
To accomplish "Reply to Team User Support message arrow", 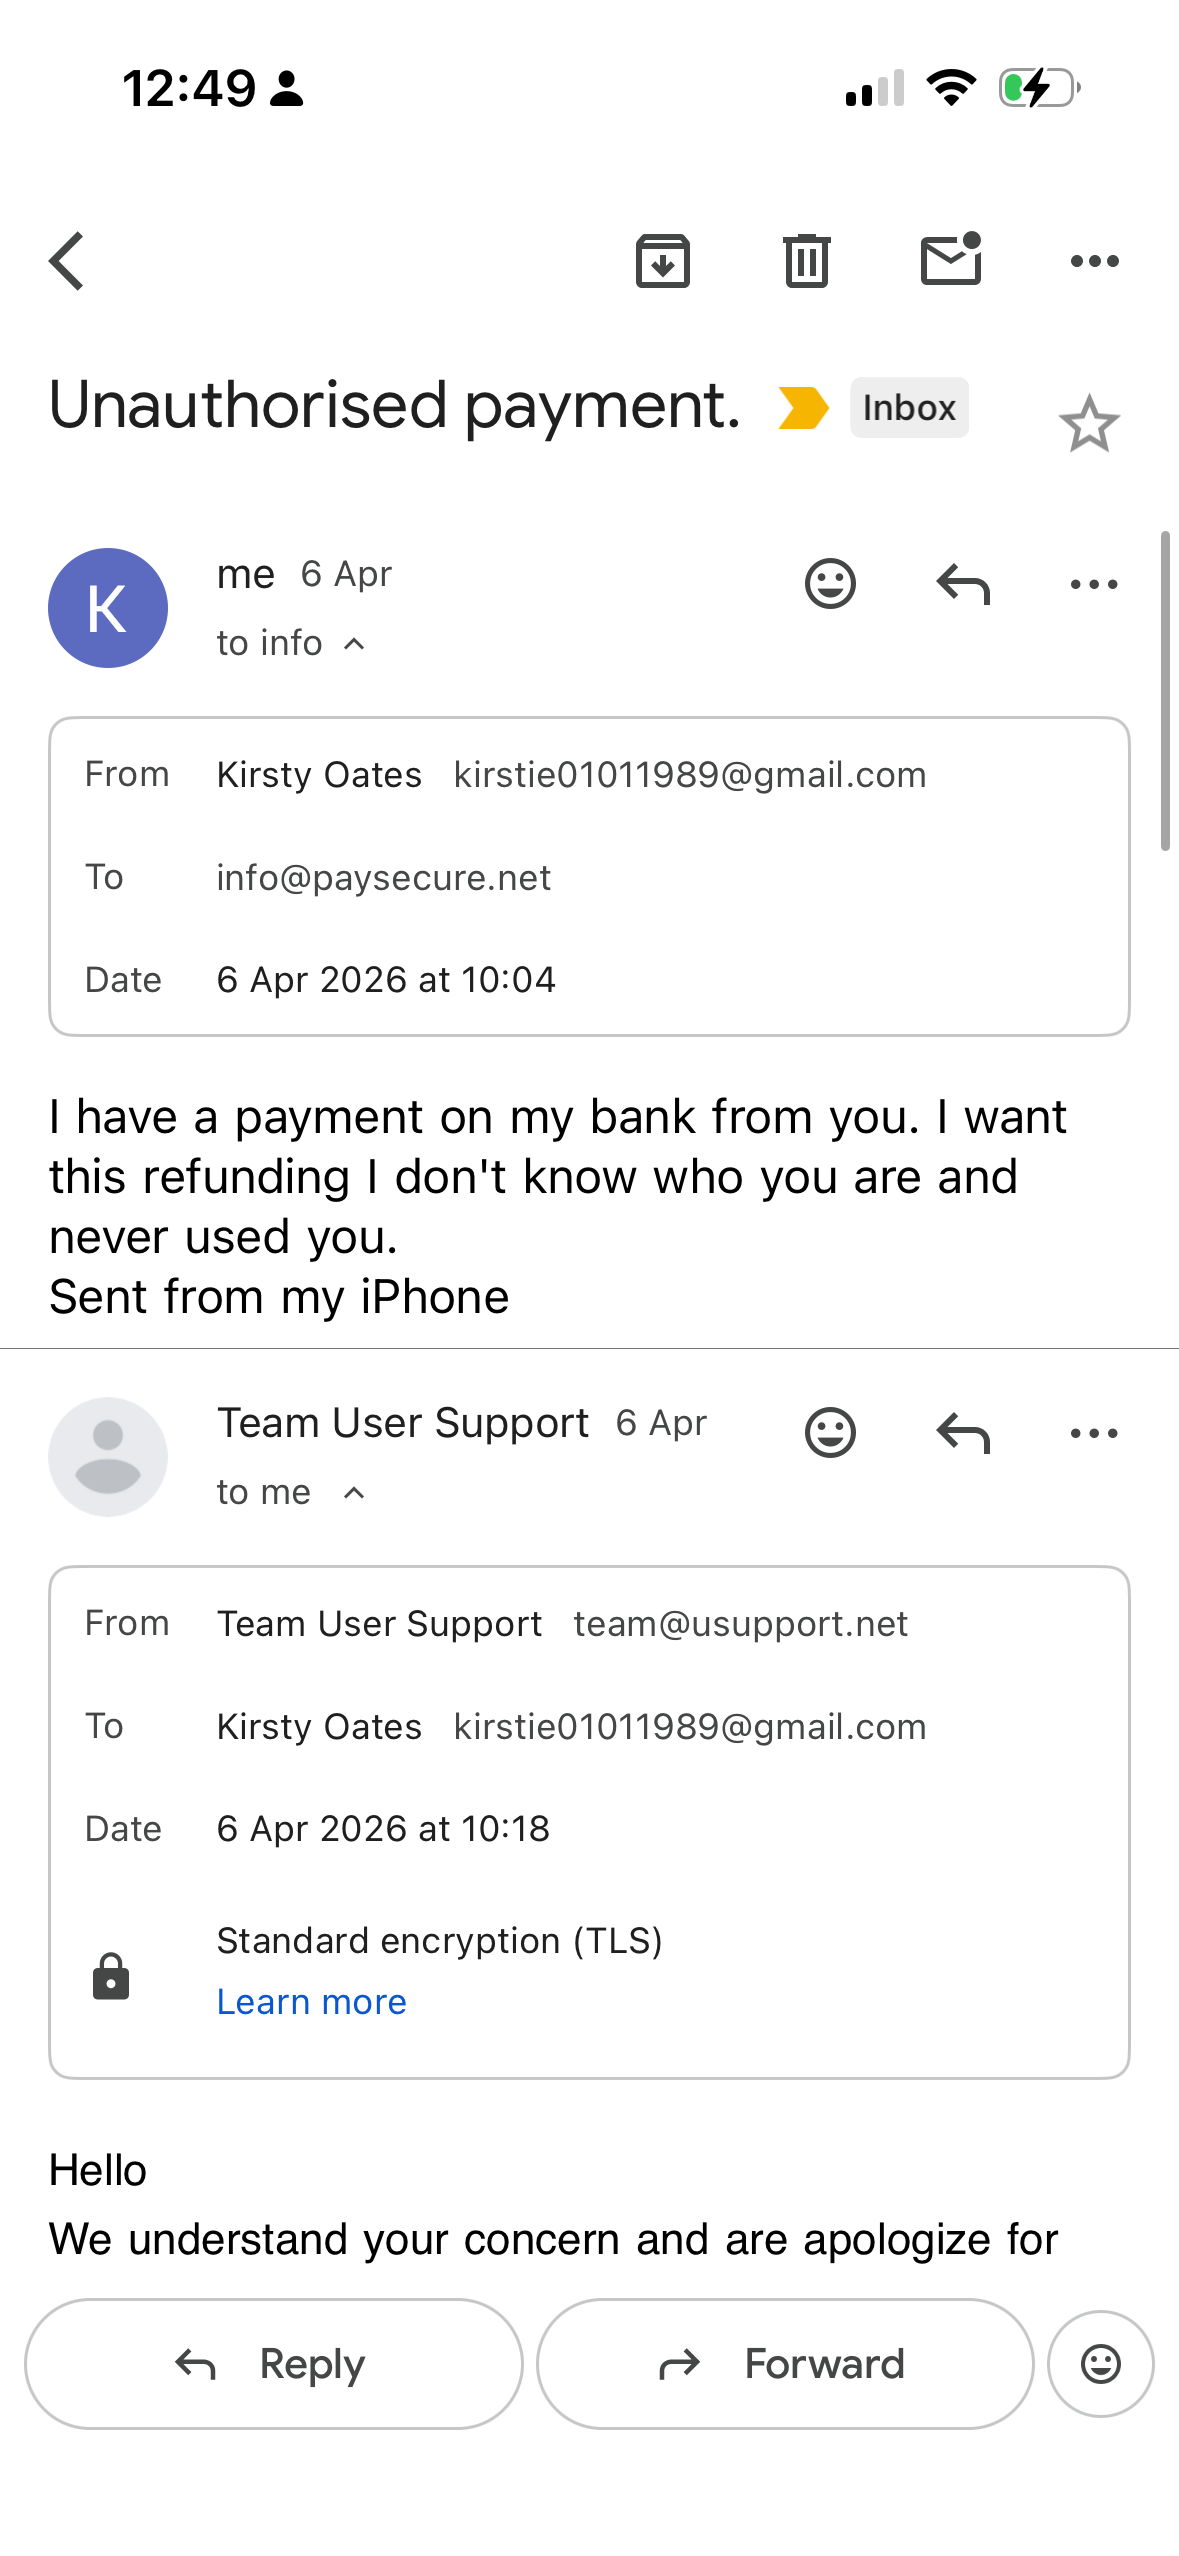I will coord(962,1433).
